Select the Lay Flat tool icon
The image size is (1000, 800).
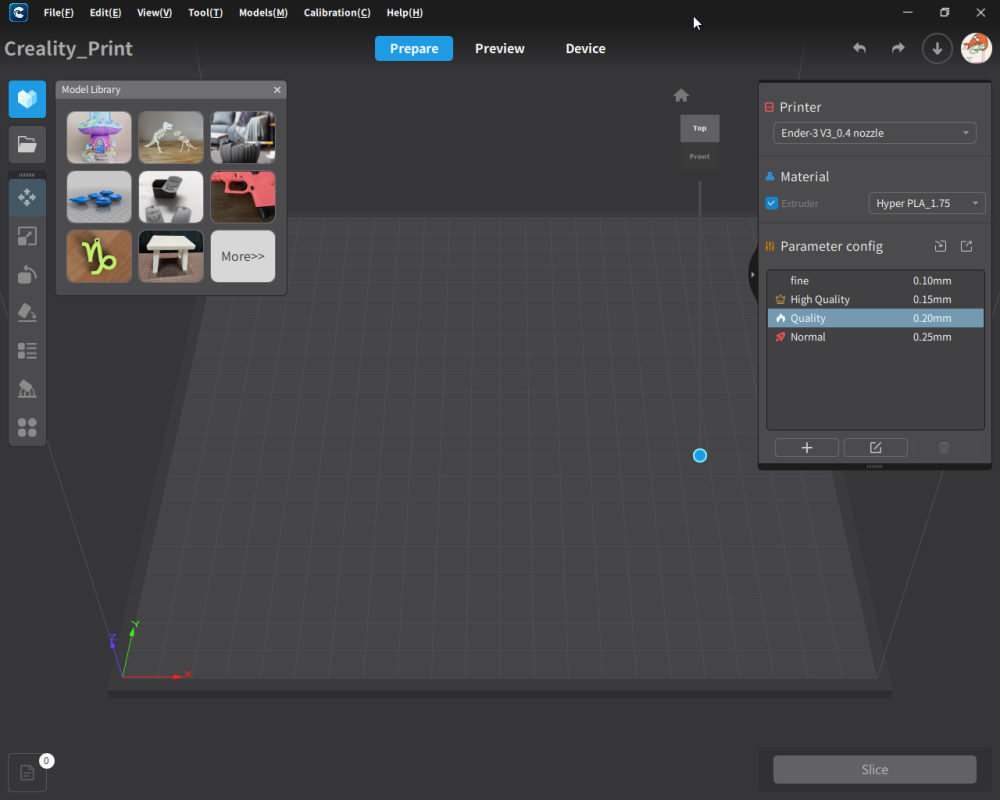27,312
